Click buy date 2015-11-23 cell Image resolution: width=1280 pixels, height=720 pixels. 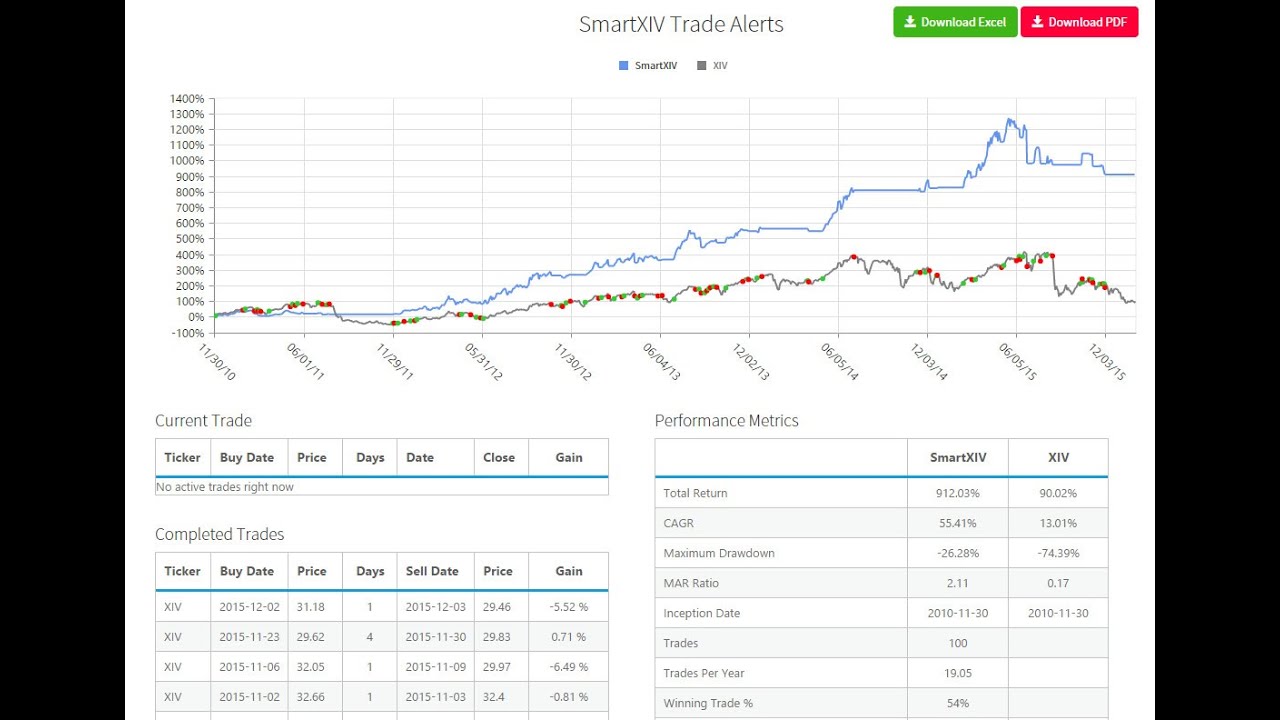pyautogui.click(x=249, y=637)
